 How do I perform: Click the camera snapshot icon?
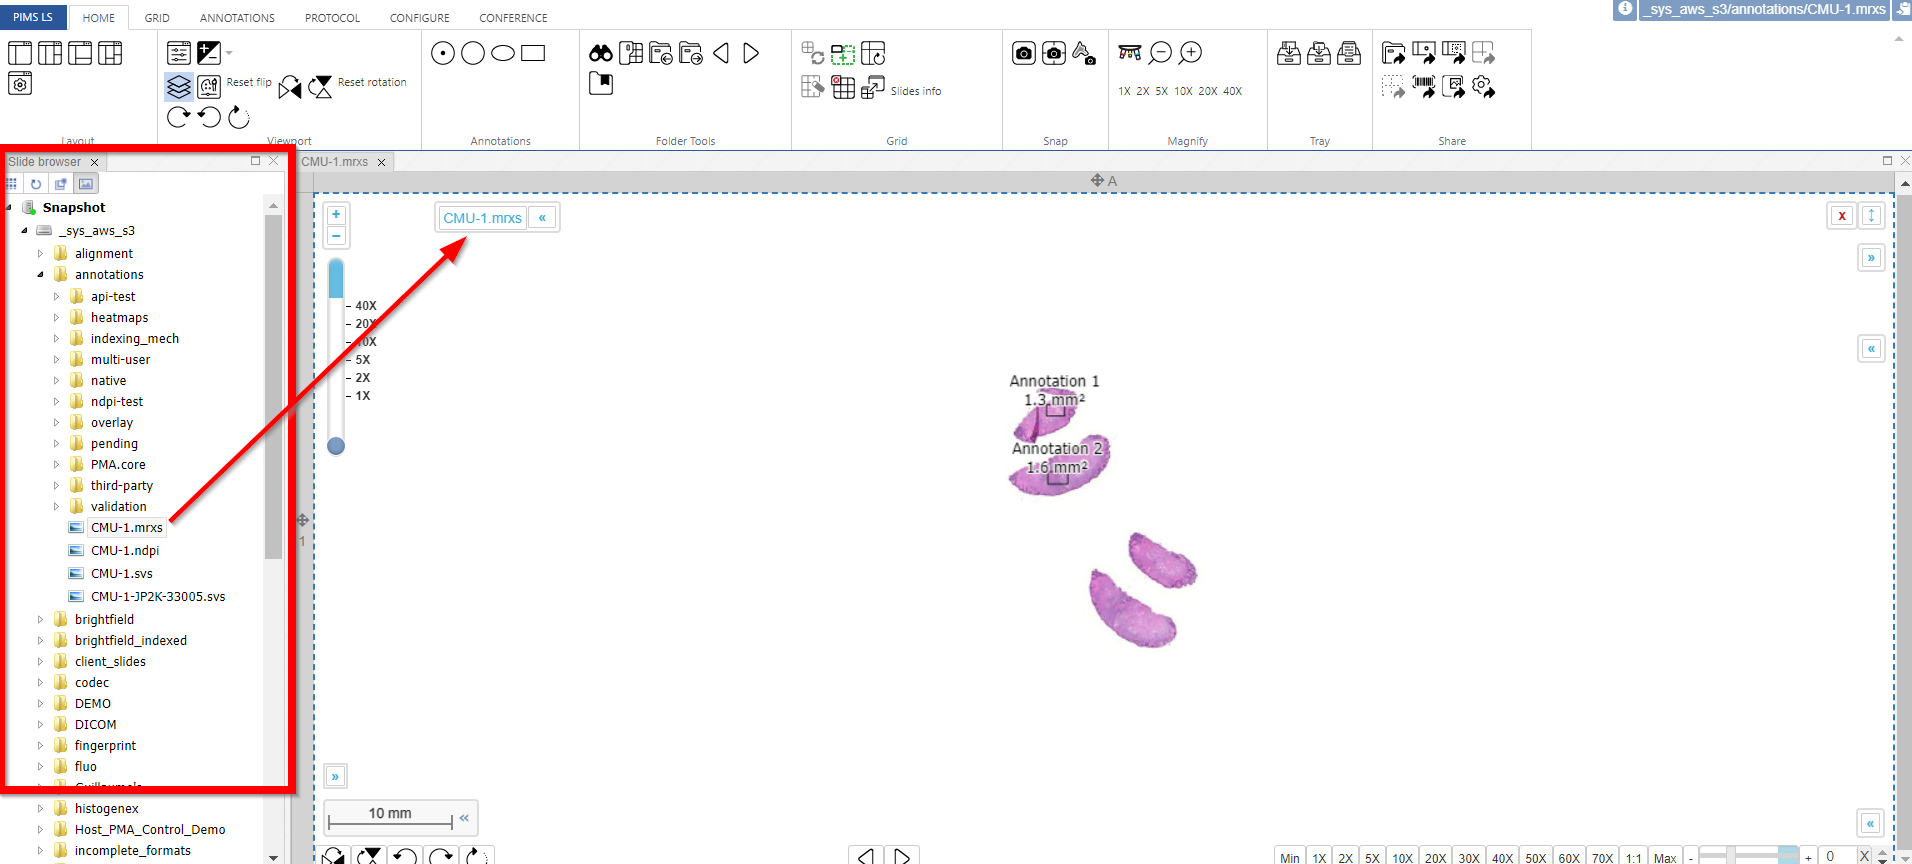[x=1023, y=53]
